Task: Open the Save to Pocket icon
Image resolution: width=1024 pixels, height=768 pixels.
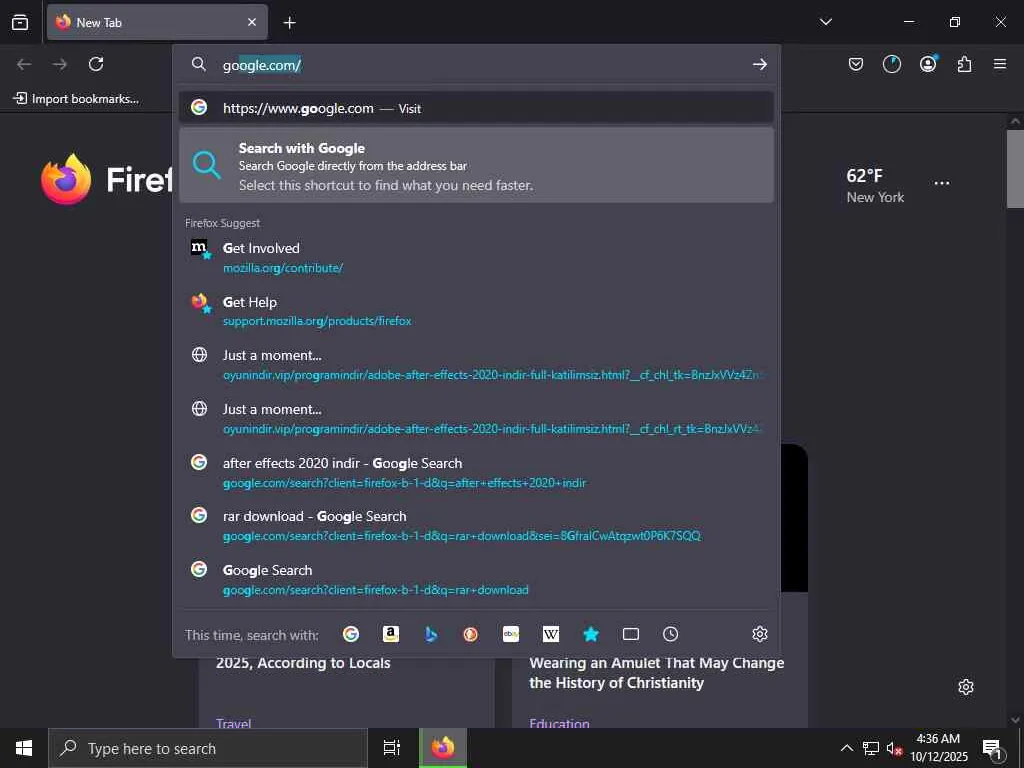Action: (856, 64)
